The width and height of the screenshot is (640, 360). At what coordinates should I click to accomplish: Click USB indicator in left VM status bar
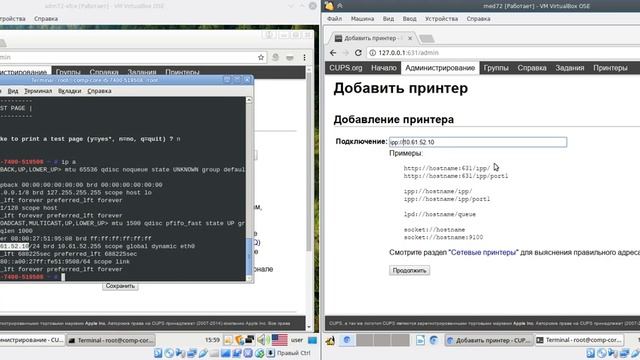[x=203, y=353]
